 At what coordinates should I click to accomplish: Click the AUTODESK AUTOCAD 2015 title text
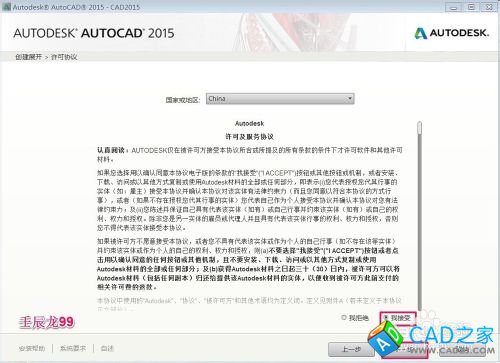(94, 33)
